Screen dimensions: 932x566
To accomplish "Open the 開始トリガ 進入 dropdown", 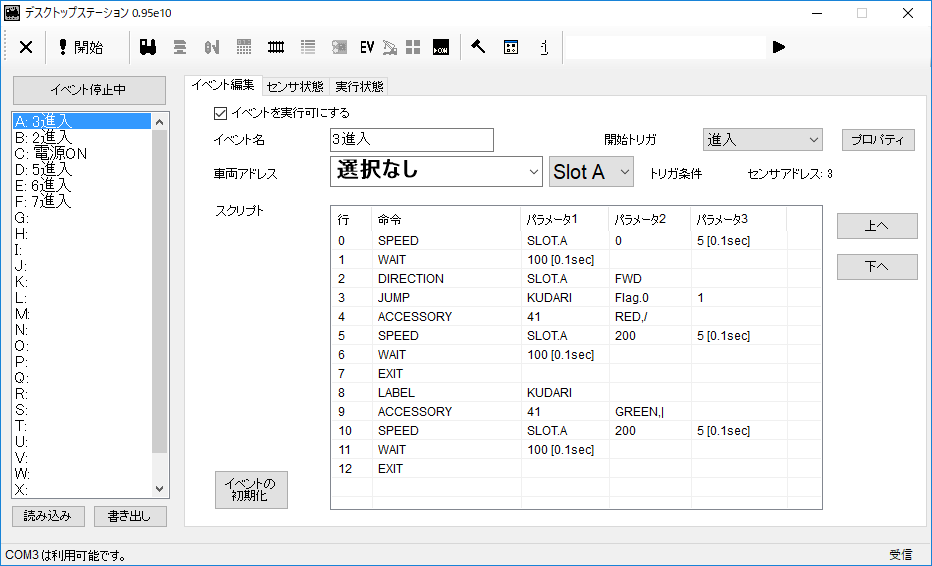I will (x=763, y=140).
